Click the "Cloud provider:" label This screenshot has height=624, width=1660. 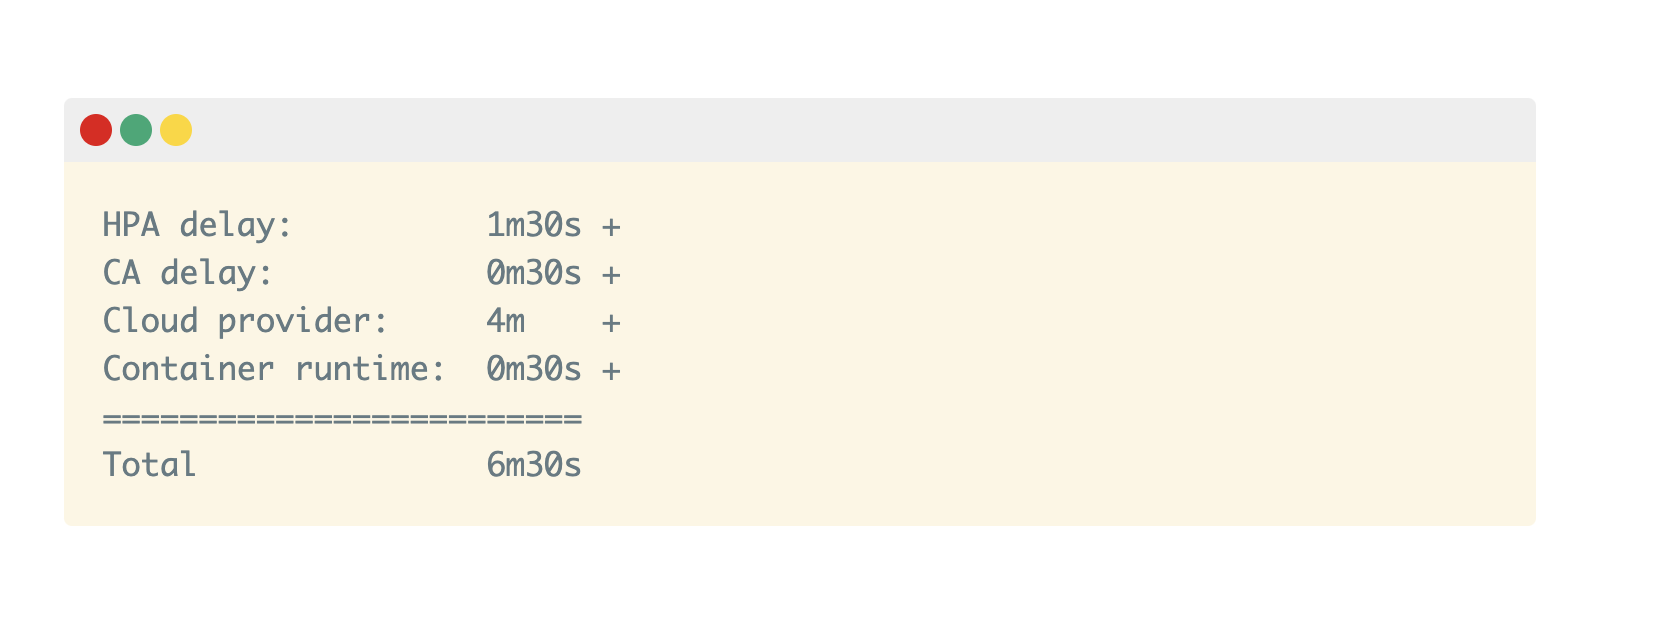point(245,321)
